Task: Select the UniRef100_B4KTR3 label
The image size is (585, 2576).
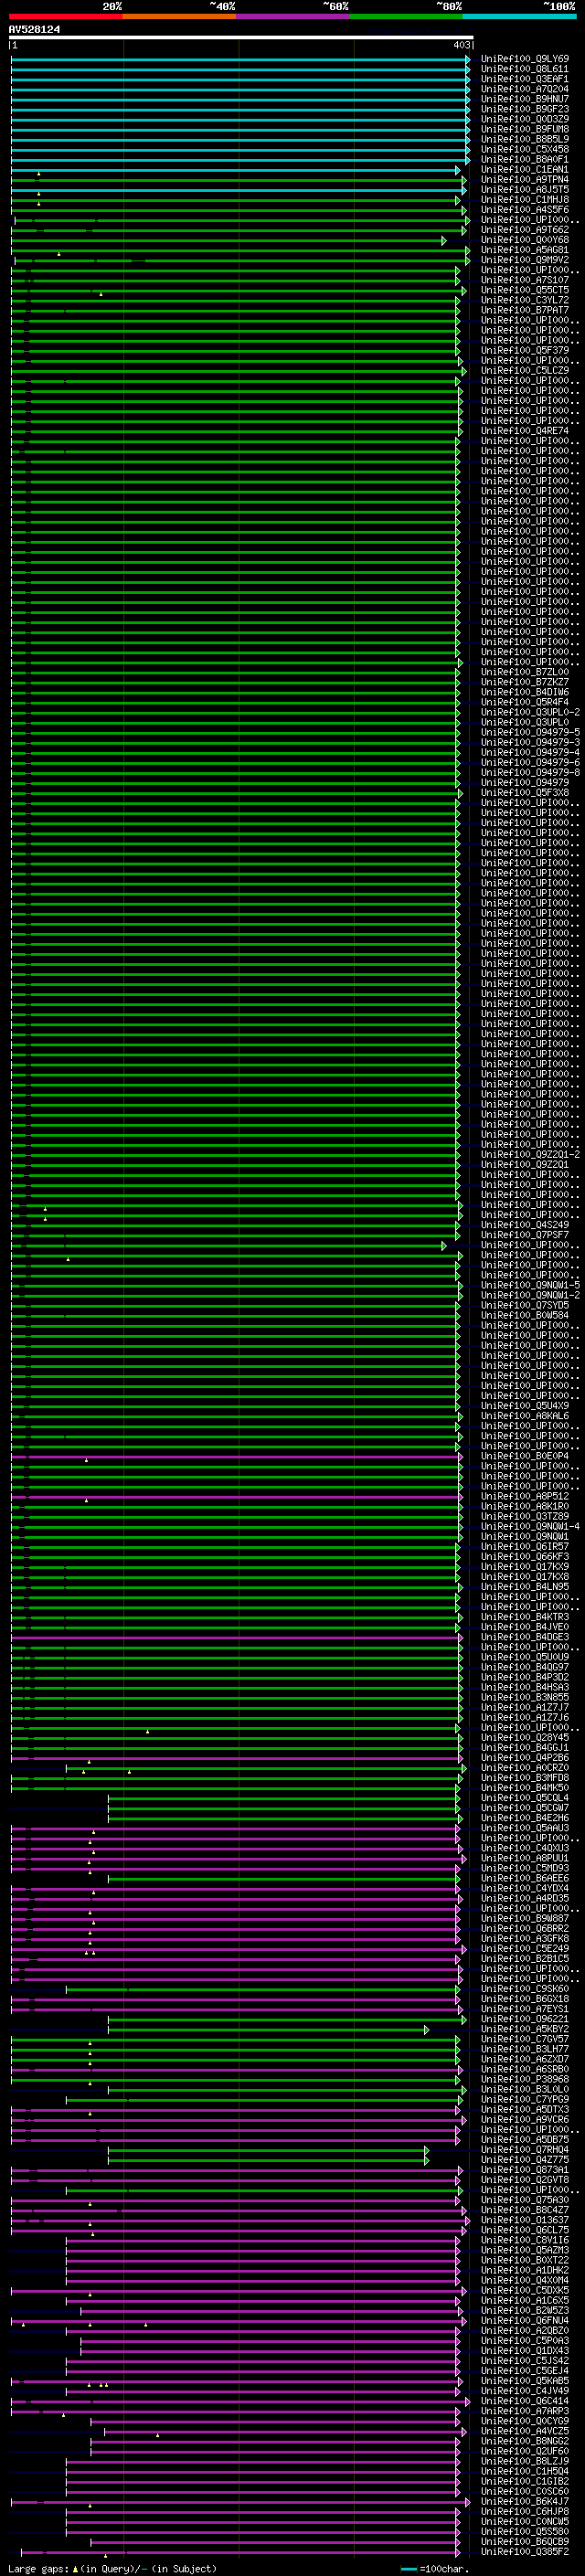Action: click(524, 1616)
